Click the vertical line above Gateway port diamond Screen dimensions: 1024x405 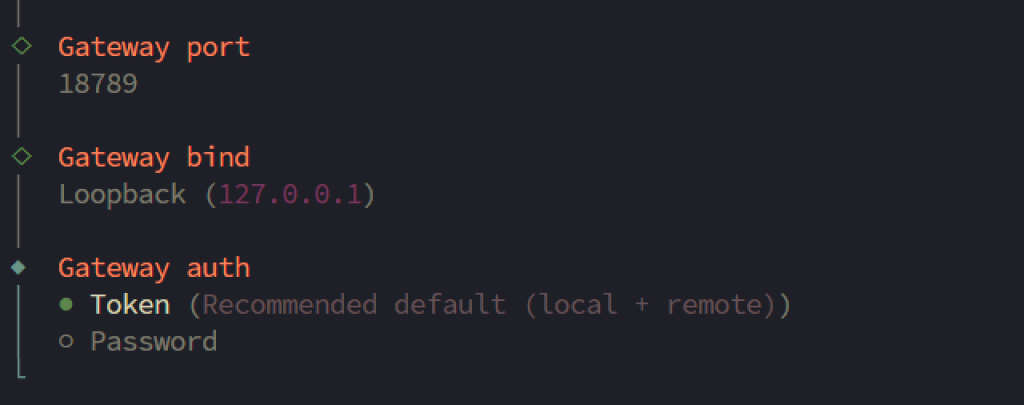pyautogui.click(x=19, y=13)
